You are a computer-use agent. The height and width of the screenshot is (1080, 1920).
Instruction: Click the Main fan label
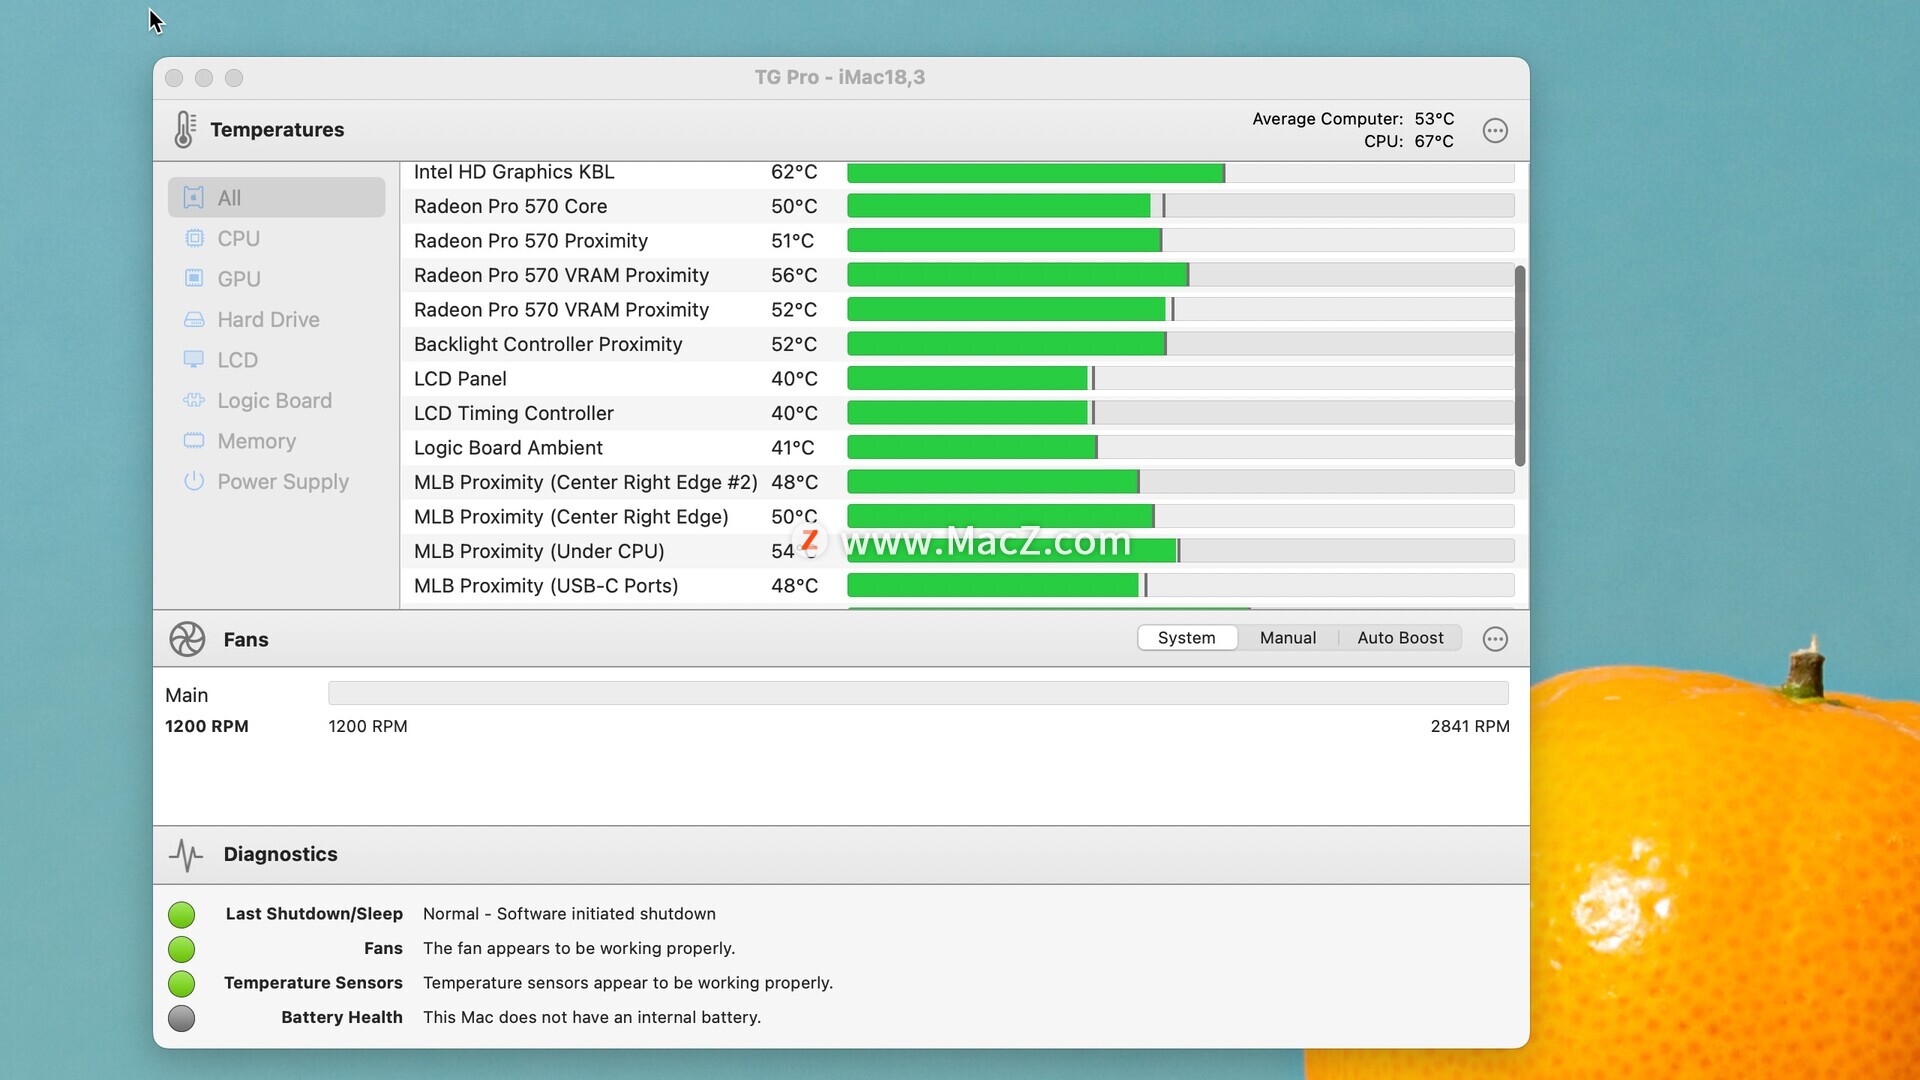(x=187, y=695)
